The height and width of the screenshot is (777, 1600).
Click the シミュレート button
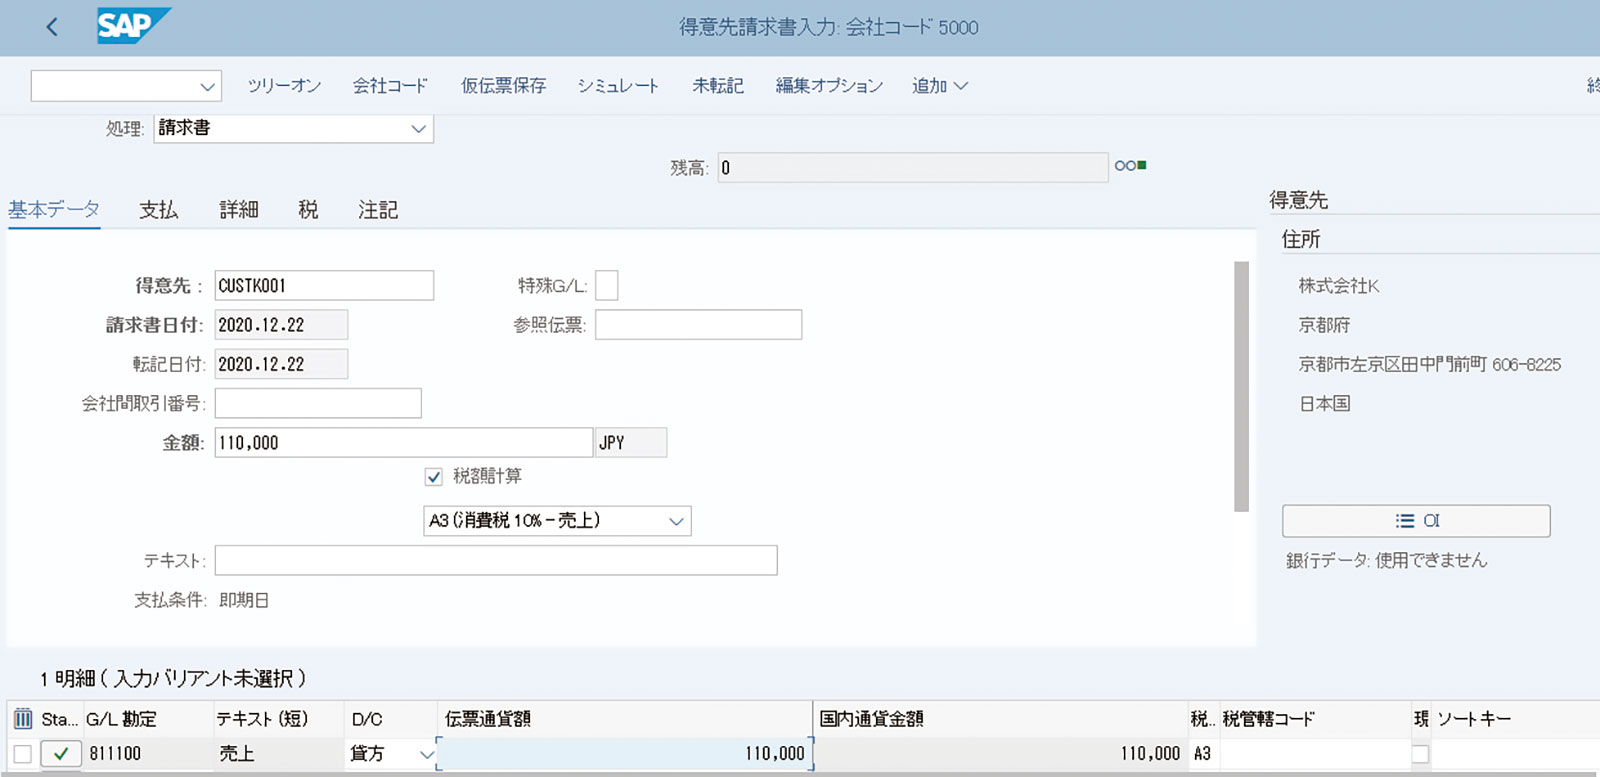click(618, 86)
